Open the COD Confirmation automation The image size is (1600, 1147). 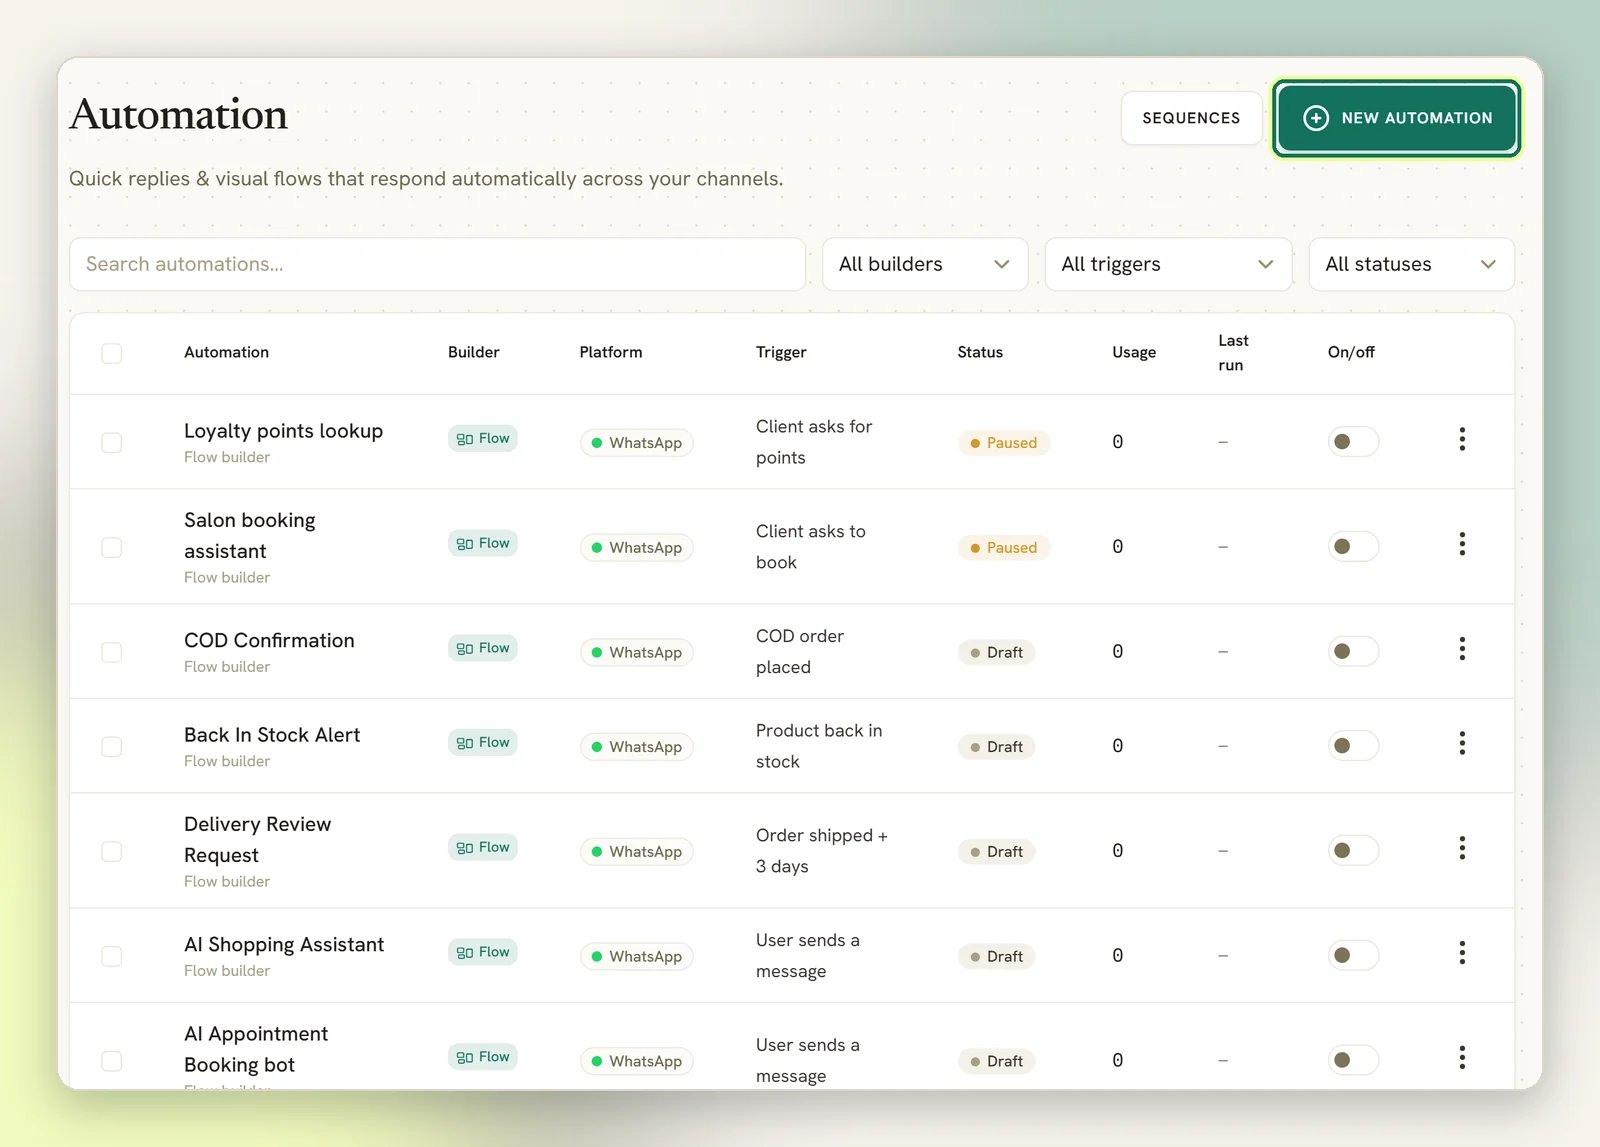(x=269, y=640)
